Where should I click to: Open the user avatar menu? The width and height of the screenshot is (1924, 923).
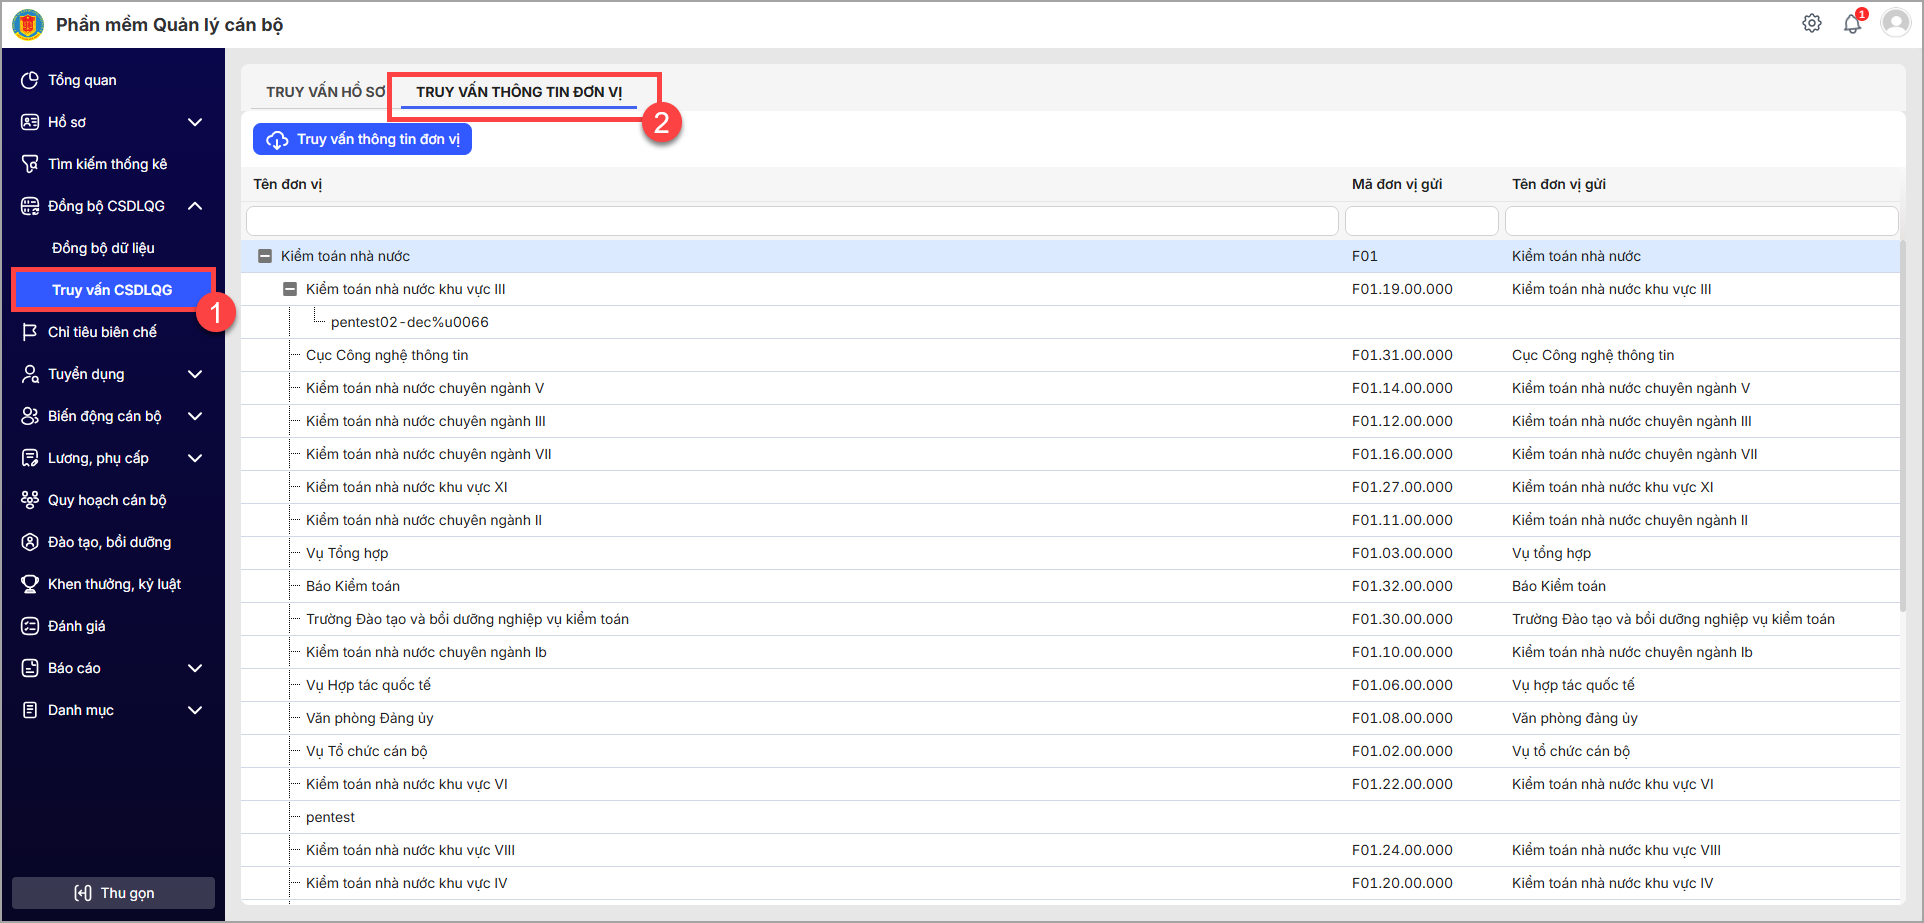click(1895, 23)
